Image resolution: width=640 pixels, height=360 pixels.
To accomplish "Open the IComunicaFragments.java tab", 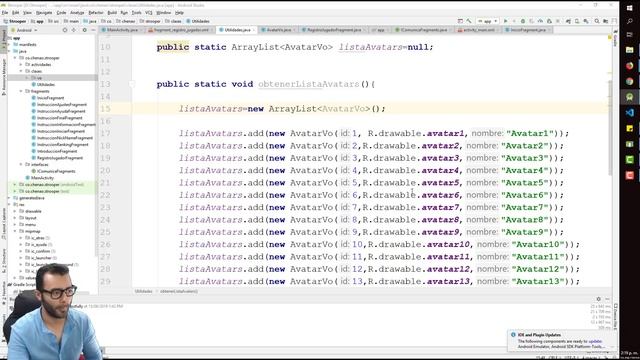I will pos(423,30).
